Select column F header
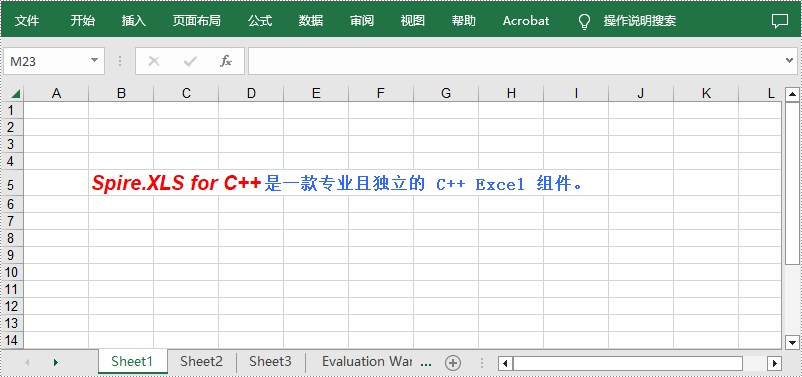 point(381,93)
